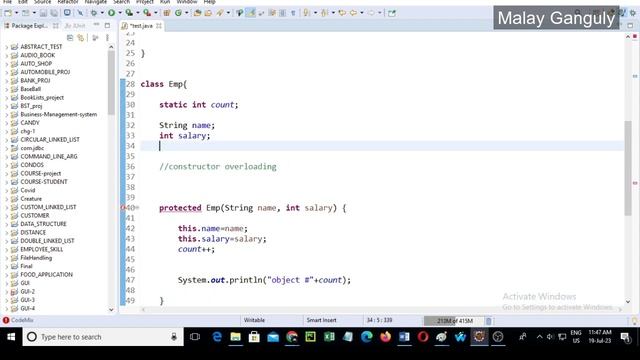Jump to Last Edit Location icon

(342, 13)
